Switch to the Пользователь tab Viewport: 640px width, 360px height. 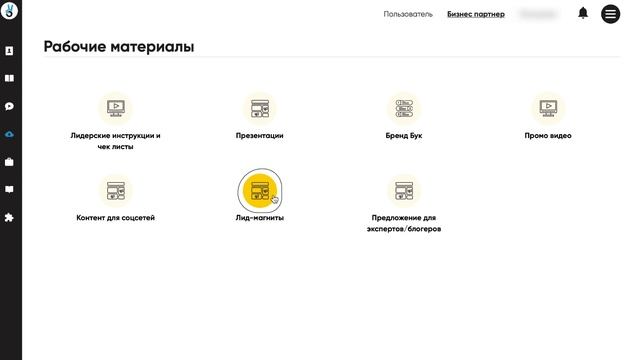click(x=408, y=14)
